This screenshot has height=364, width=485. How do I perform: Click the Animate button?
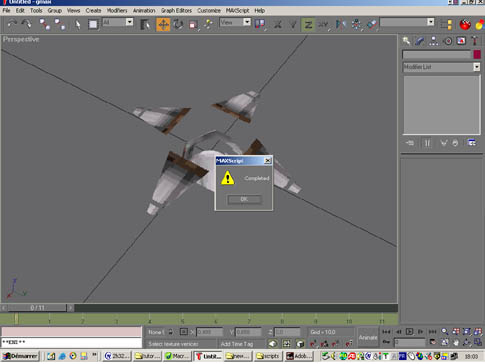click(368, 337)
